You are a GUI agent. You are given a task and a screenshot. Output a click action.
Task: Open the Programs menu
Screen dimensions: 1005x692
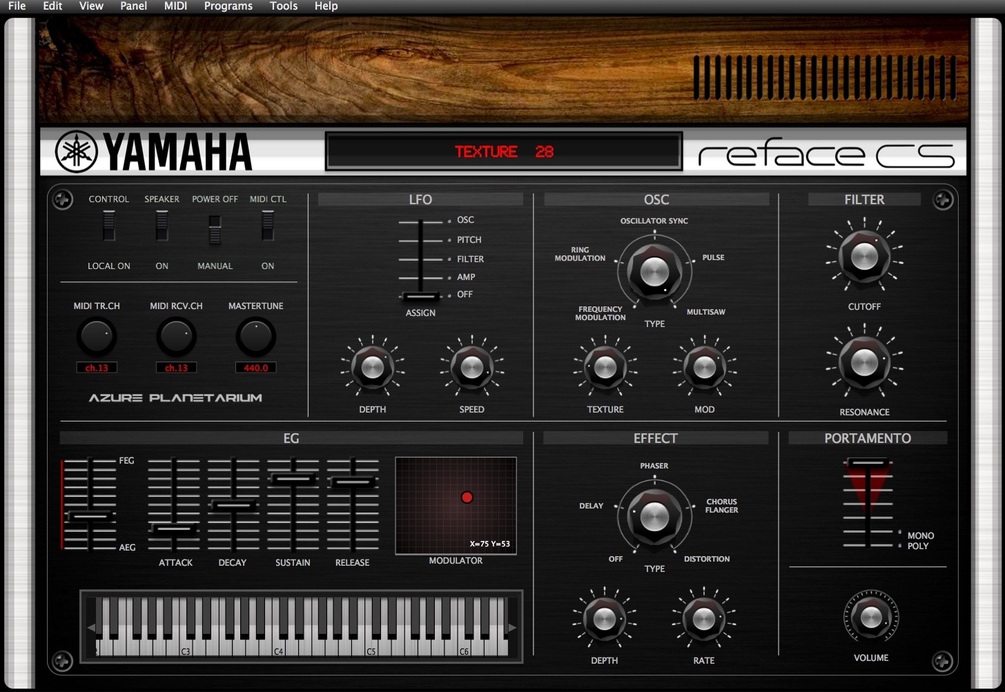point(228,6)
